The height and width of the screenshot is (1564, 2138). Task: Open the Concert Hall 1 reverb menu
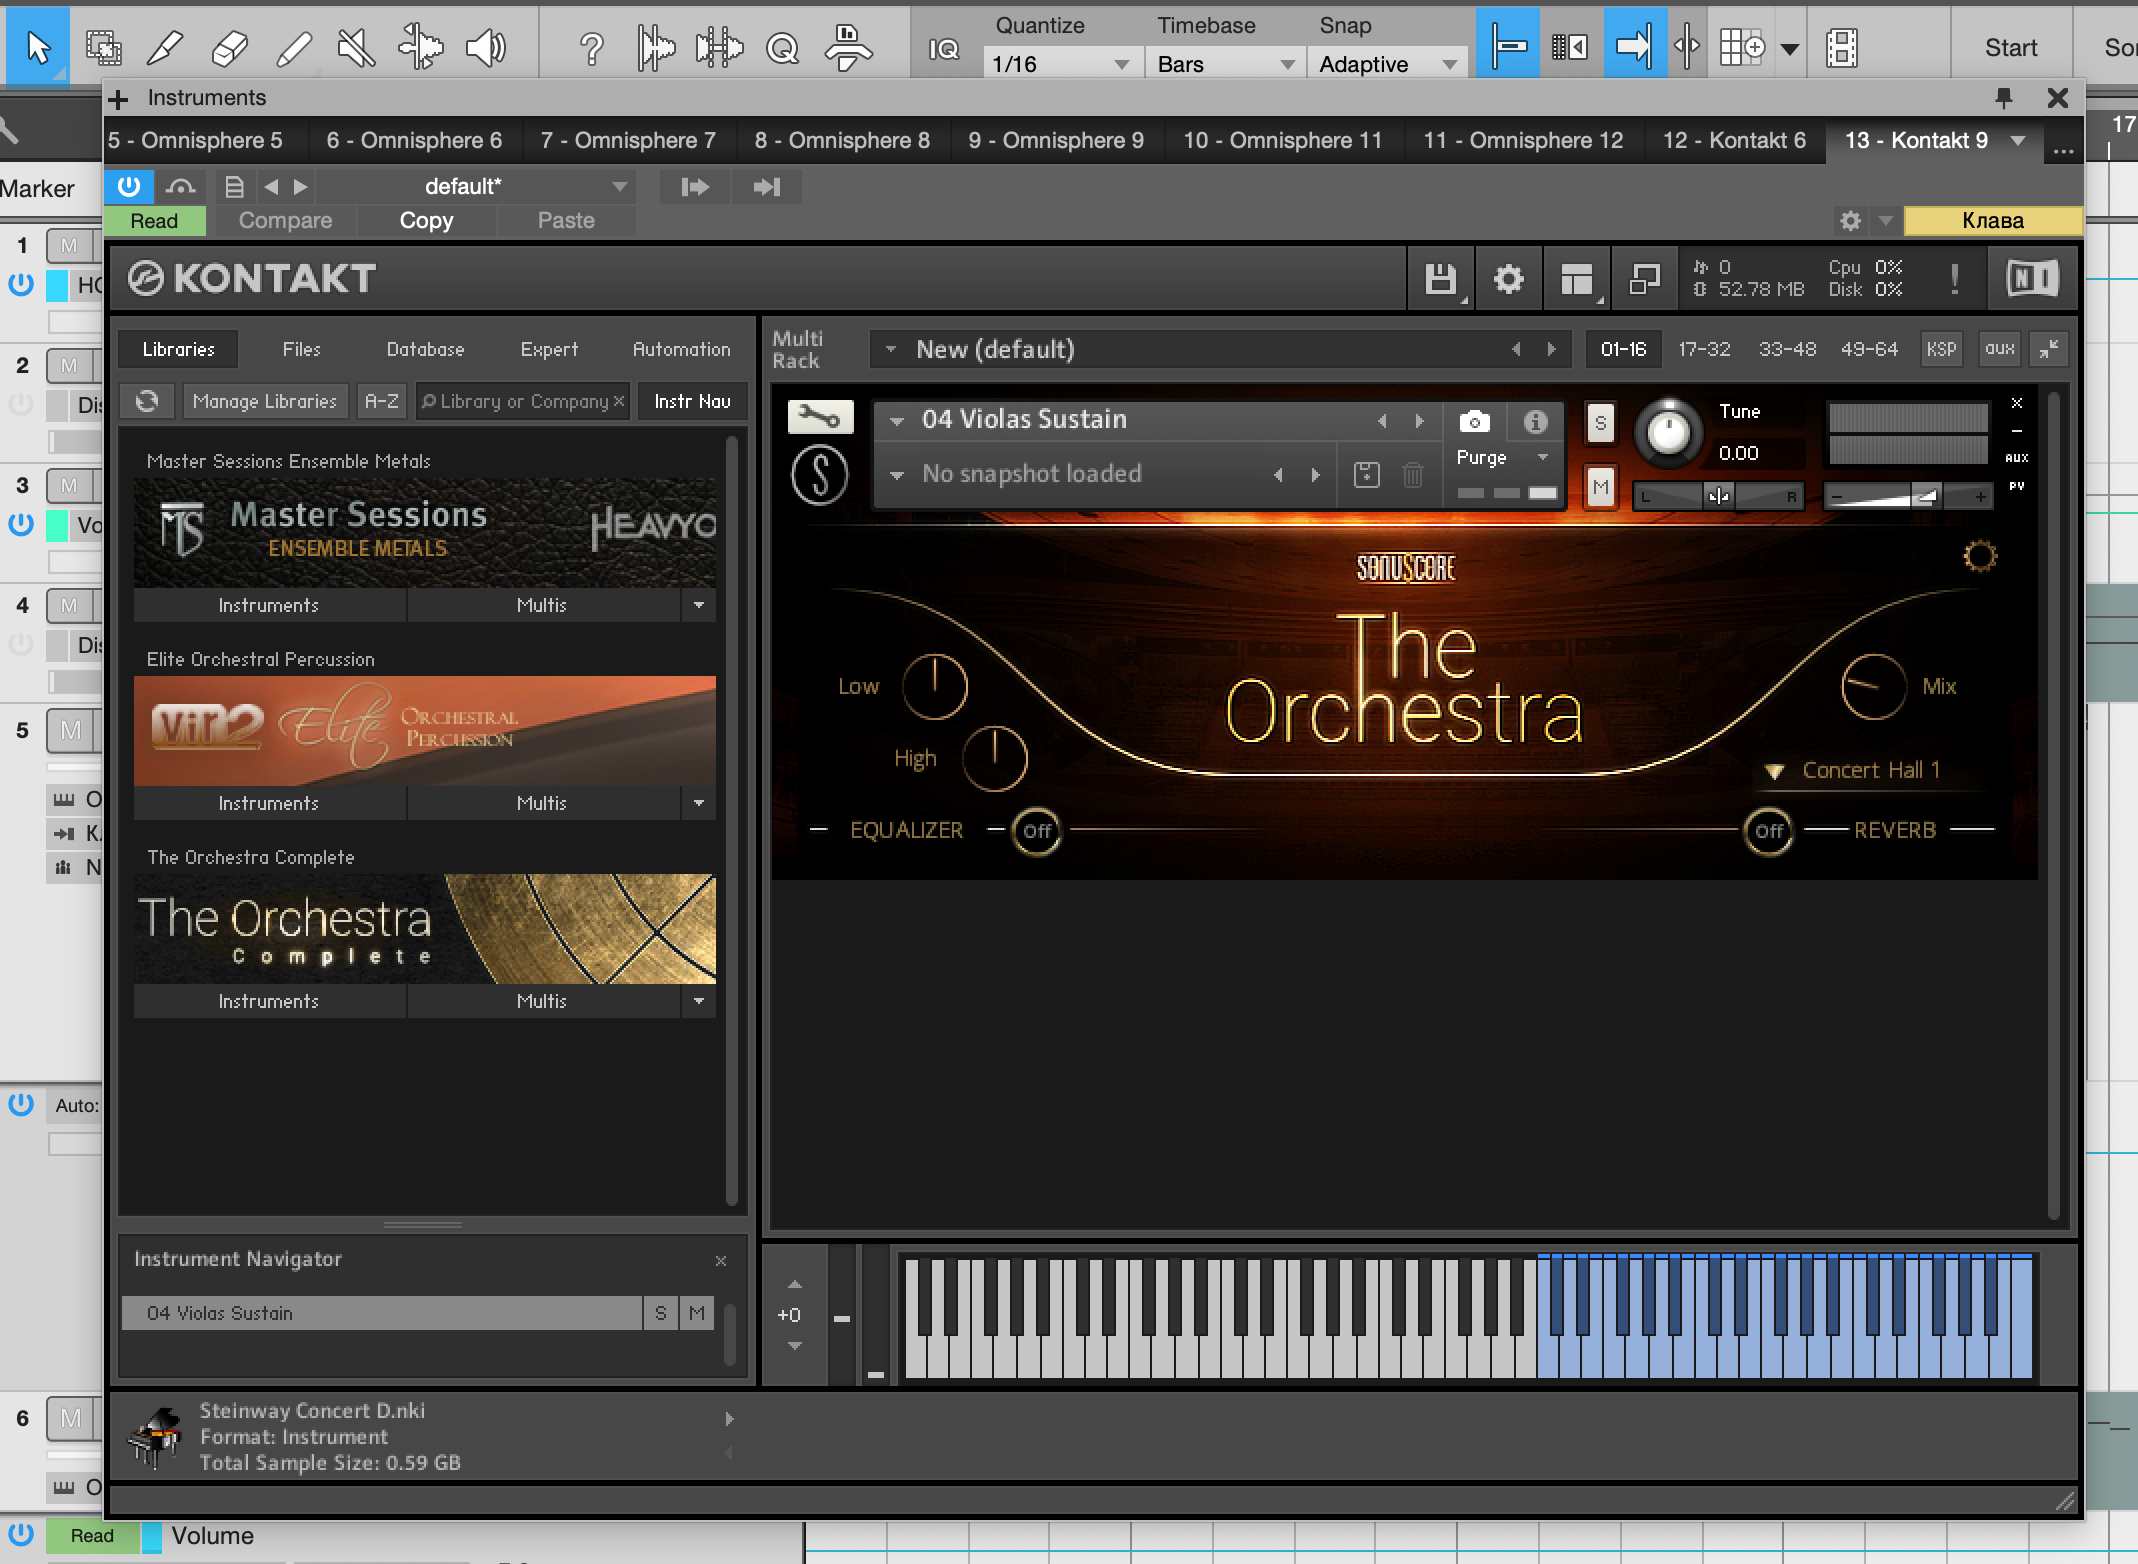(x=1856, y=770)
